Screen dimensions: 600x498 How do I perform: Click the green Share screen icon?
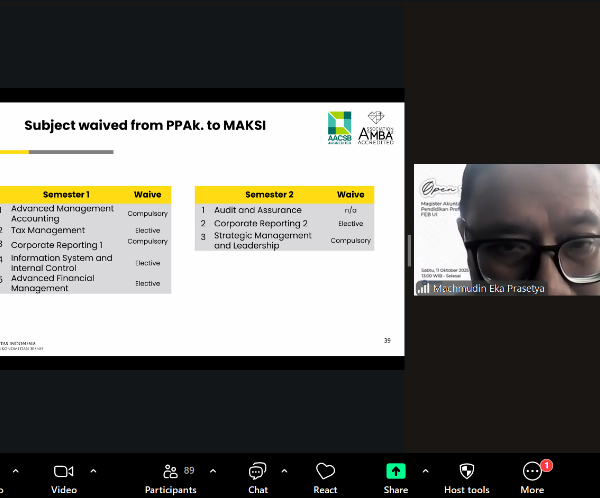pyautogui.click(x=396, y=471)
